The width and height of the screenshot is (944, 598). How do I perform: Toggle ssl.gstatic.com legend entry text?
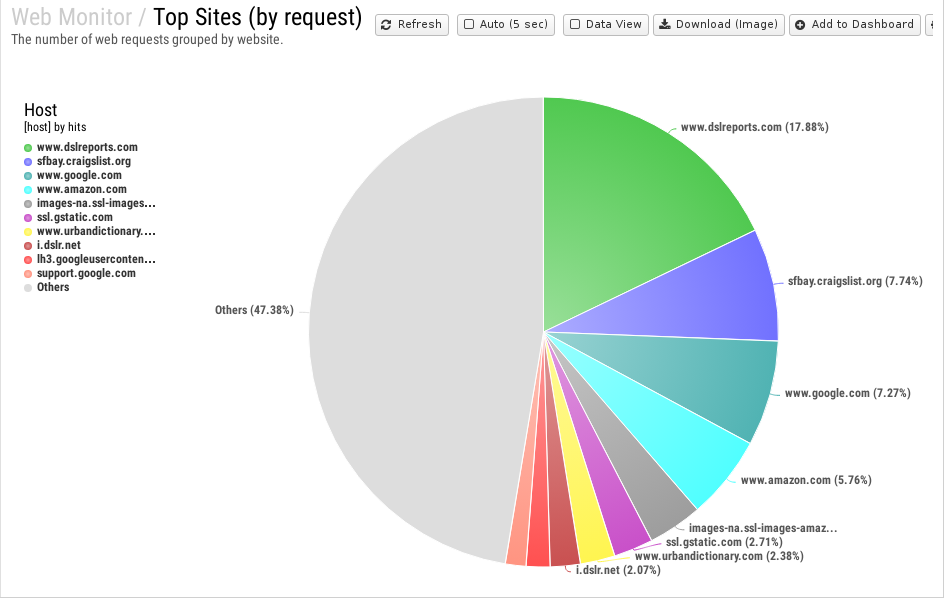(75, 217)
